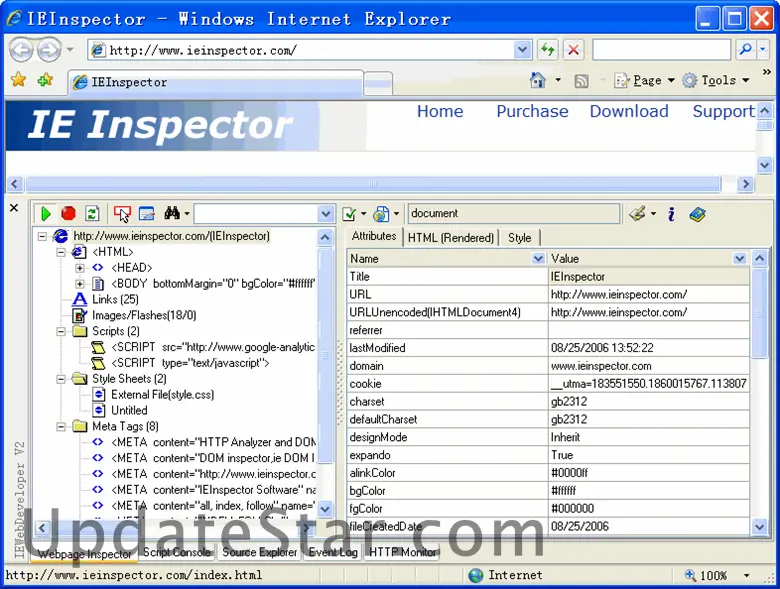Viewport: 780px width, 589px height.
Task: Click the green Start inspection play icon
Action: [46, 214]
